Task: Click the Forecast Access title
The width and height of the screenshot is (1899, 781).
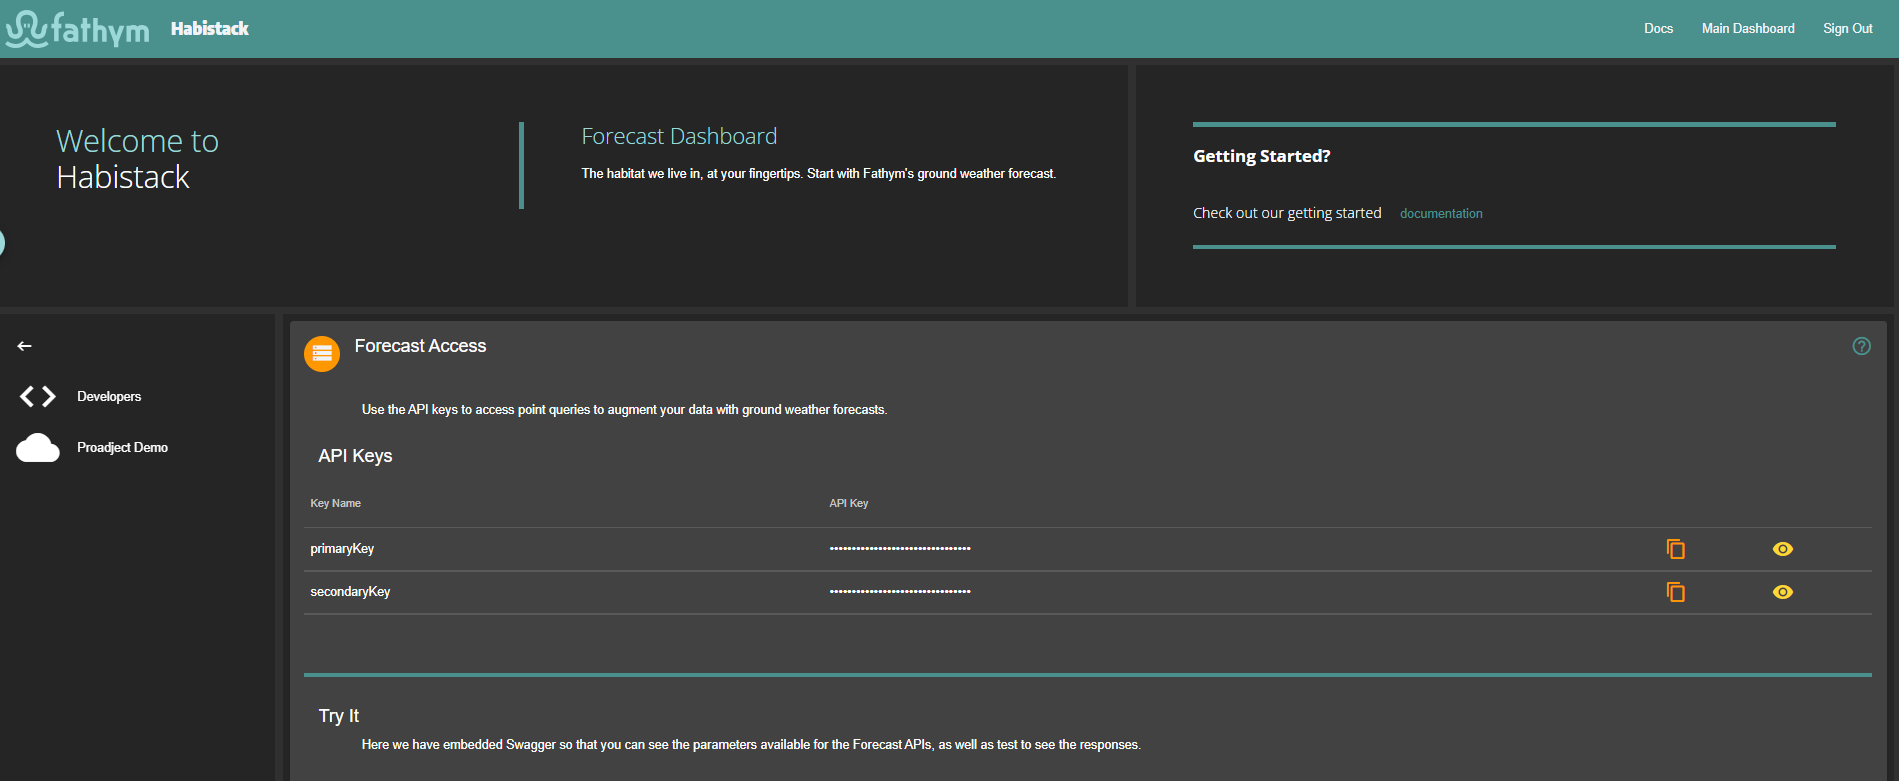Action: point(420,346)
